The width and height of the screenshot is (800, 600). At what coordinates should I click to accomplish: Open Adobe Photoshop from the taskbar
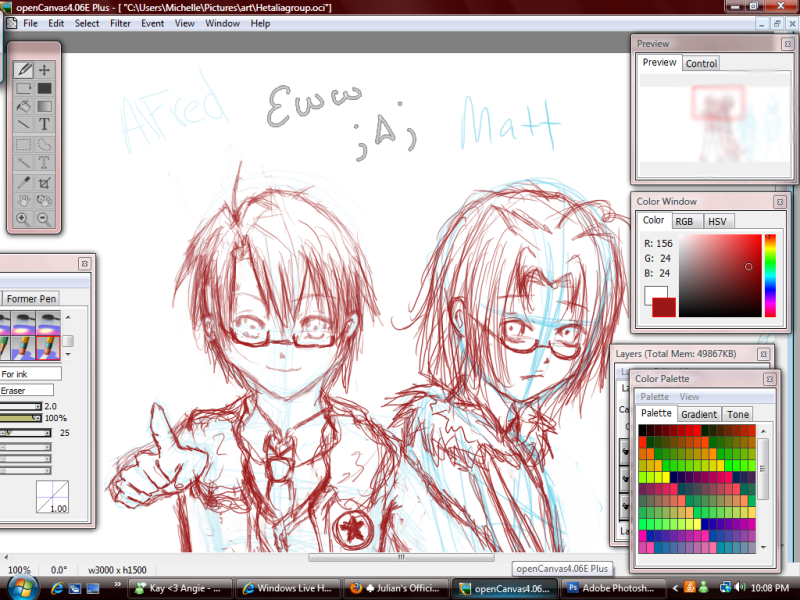click(x=614, y=588)
